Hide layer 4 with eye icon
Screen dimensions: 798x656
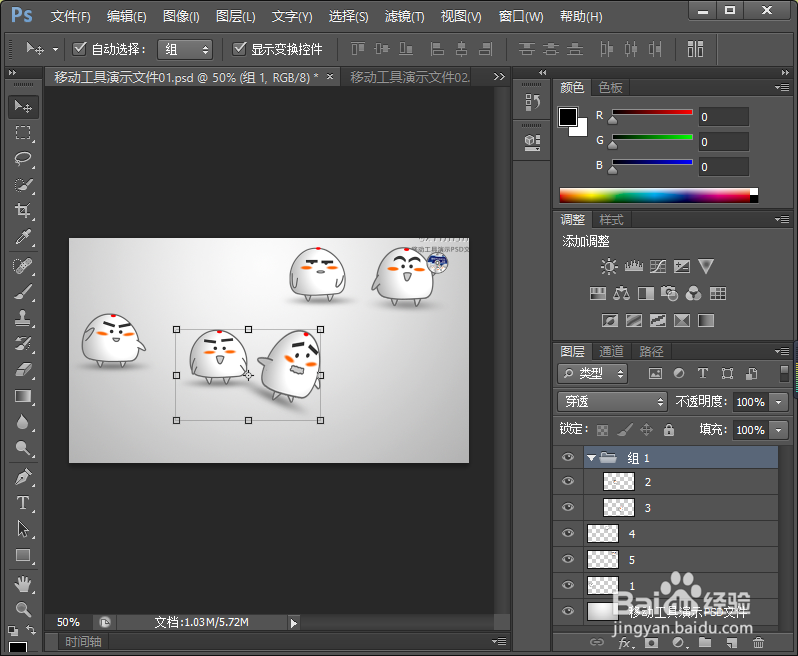coord(568,533)
